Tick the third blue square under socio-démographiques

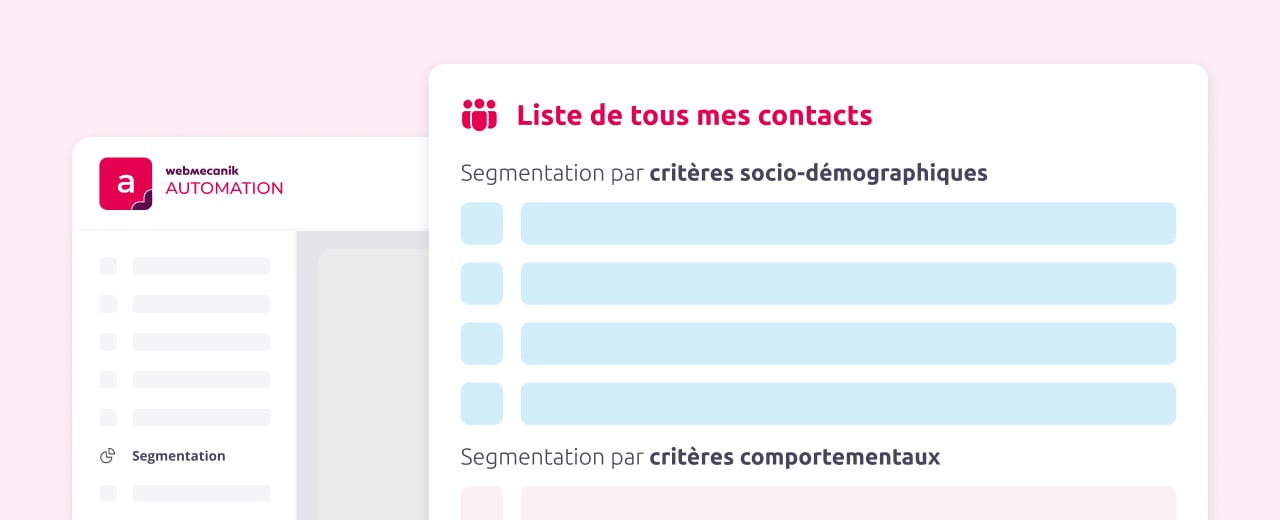481,343
